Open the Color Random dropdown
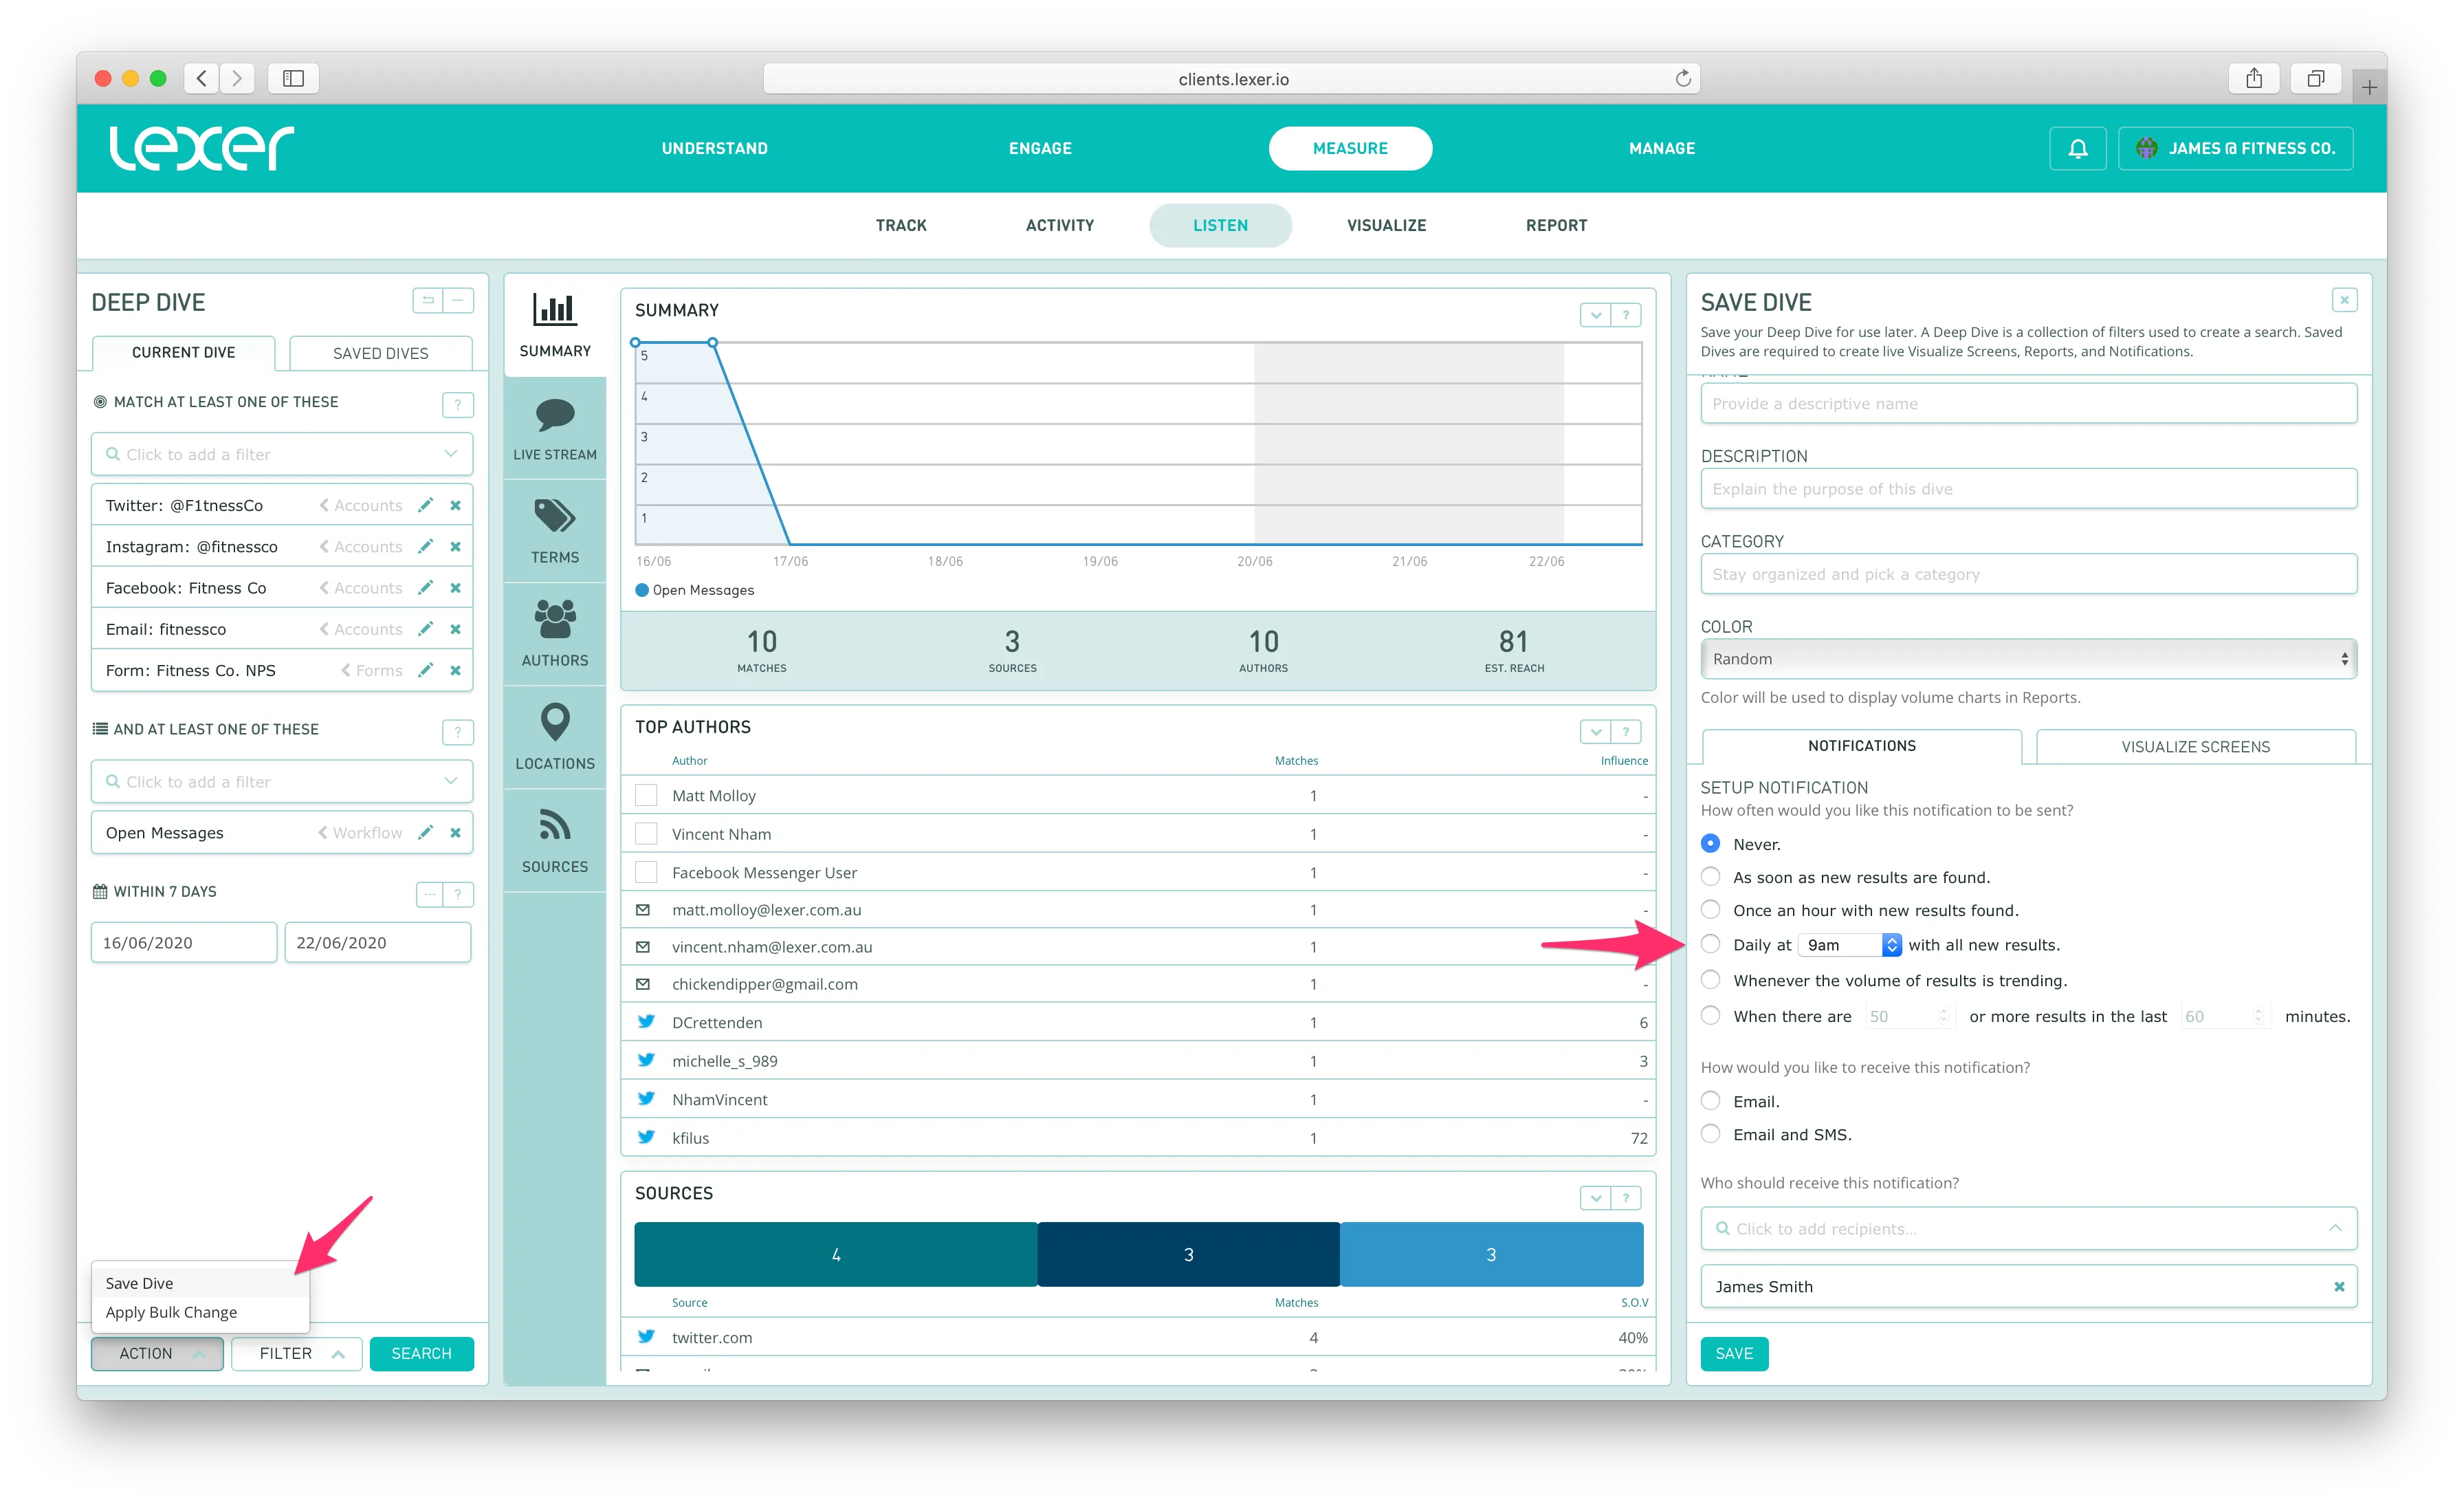 tap(2027, 659)
